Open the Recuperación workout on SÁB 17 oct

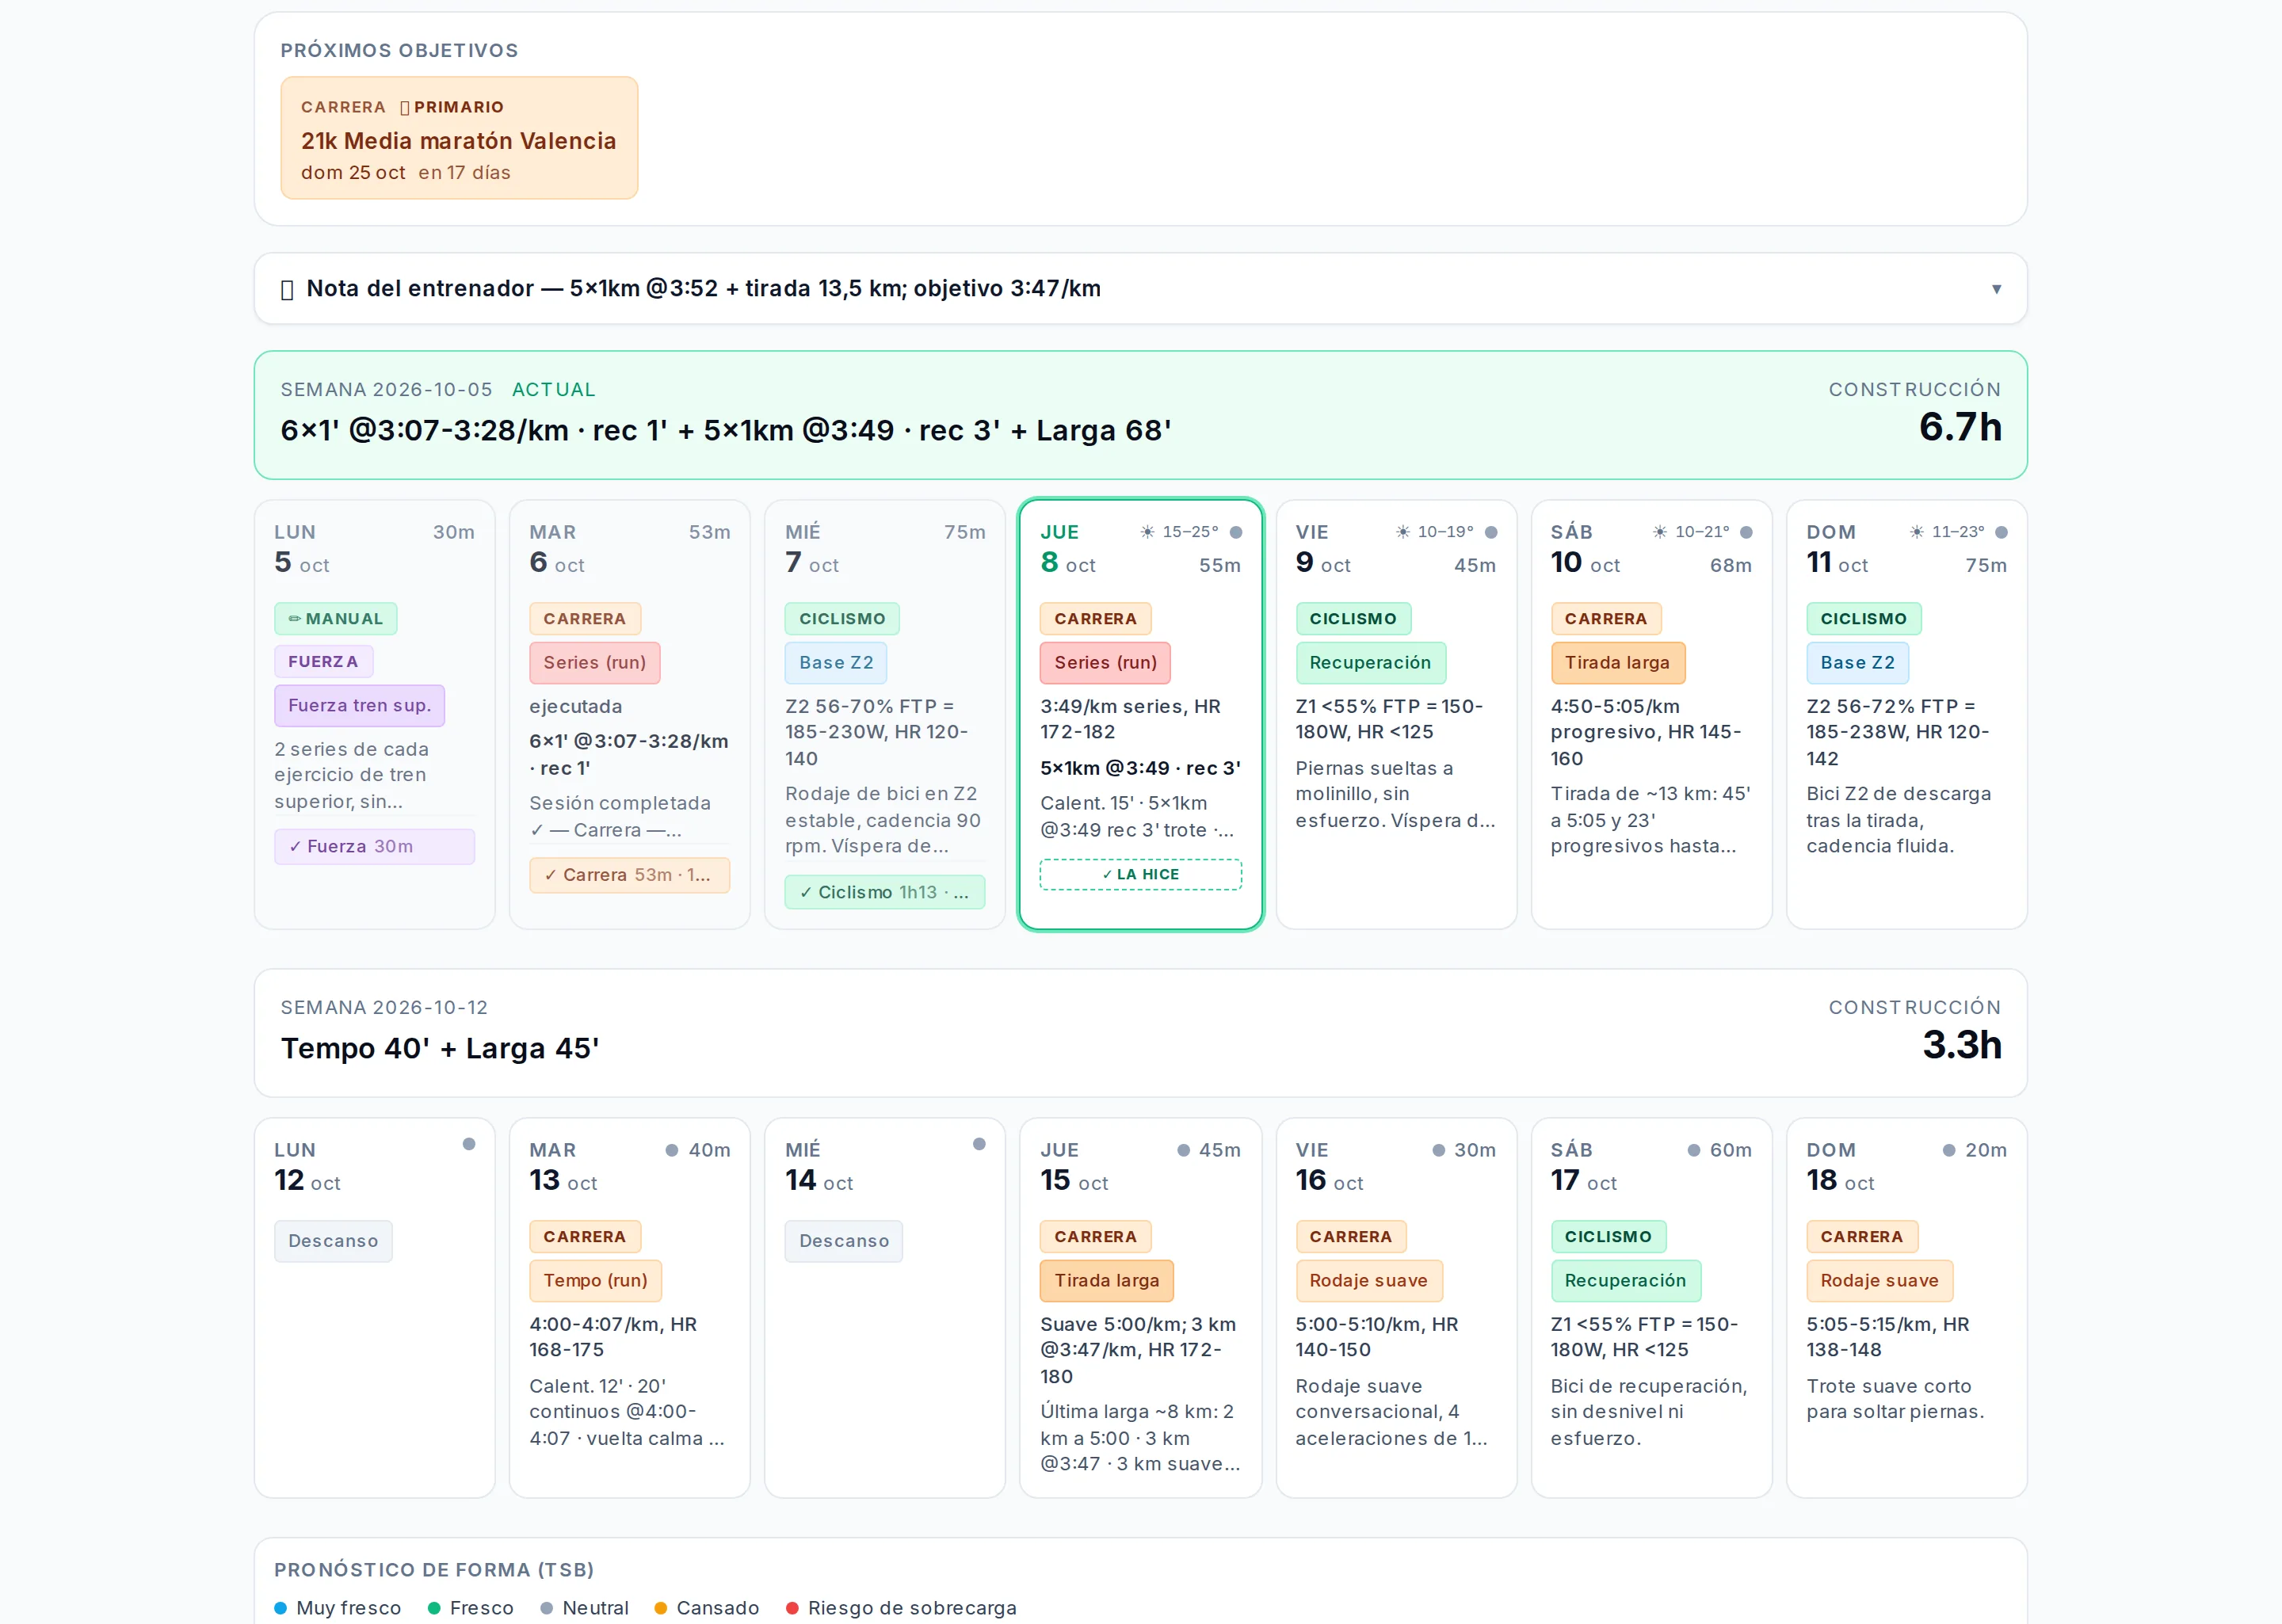(x=1625, y=1281)
